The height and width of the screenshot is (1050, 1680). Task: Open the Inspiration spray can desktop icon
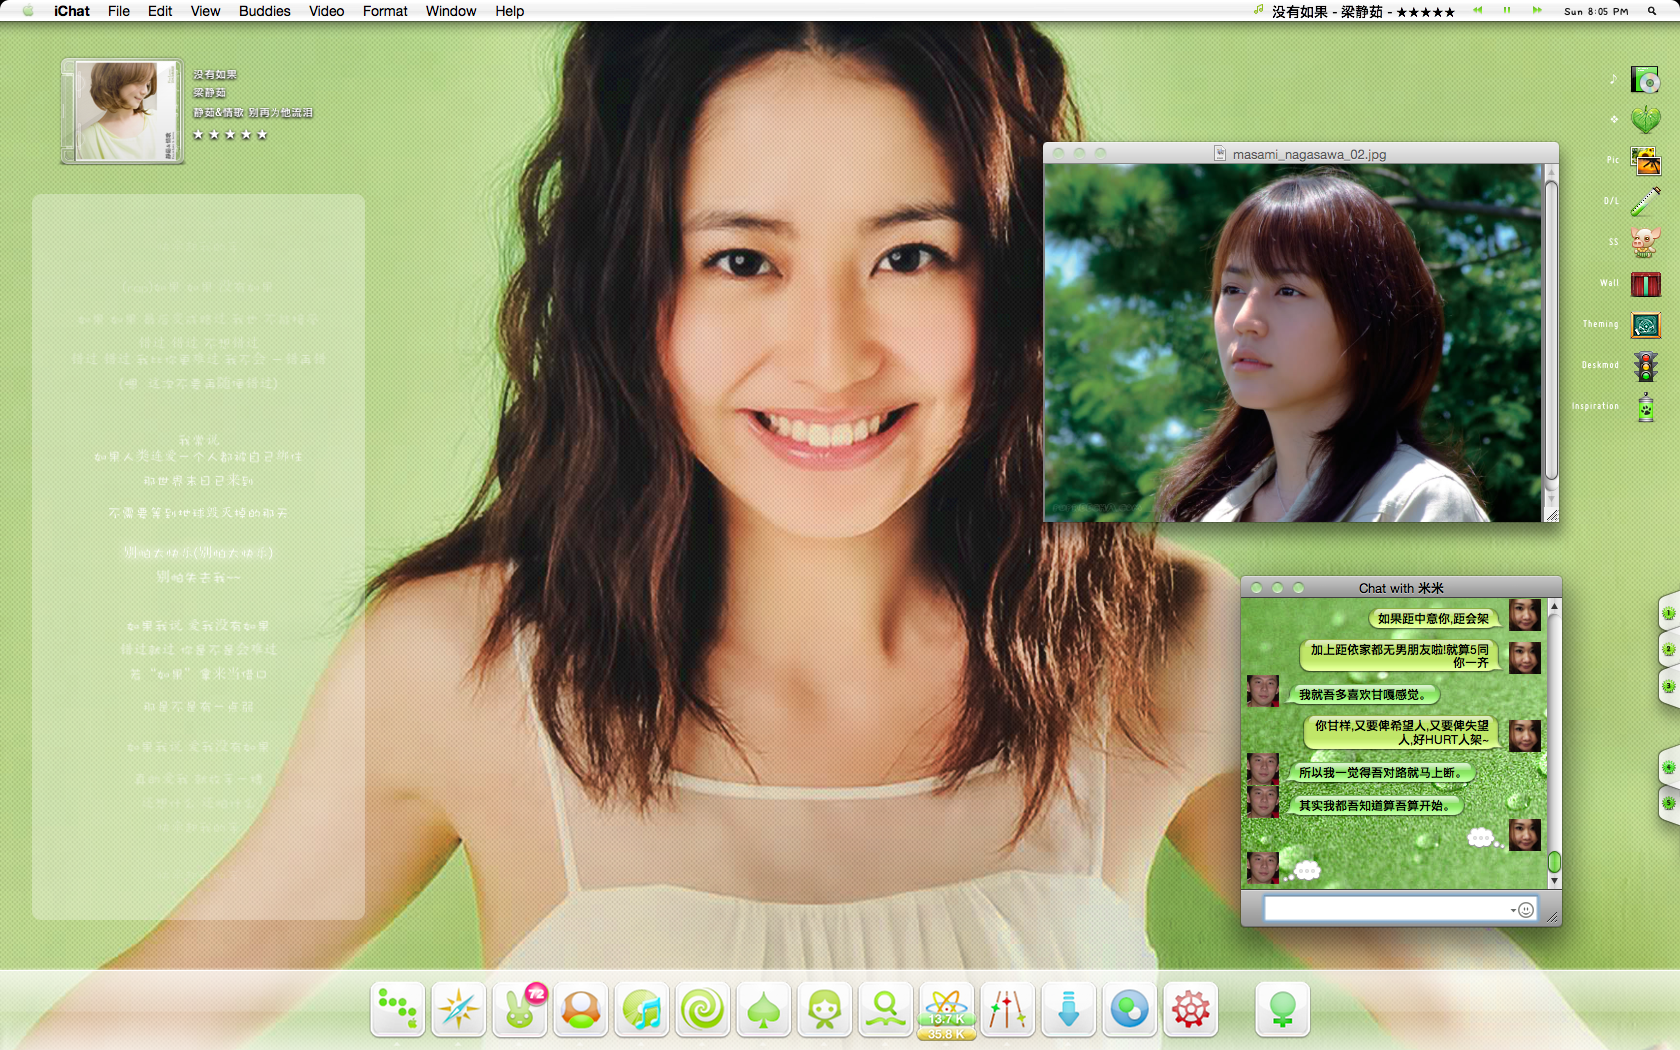[x=1645, y=407]
